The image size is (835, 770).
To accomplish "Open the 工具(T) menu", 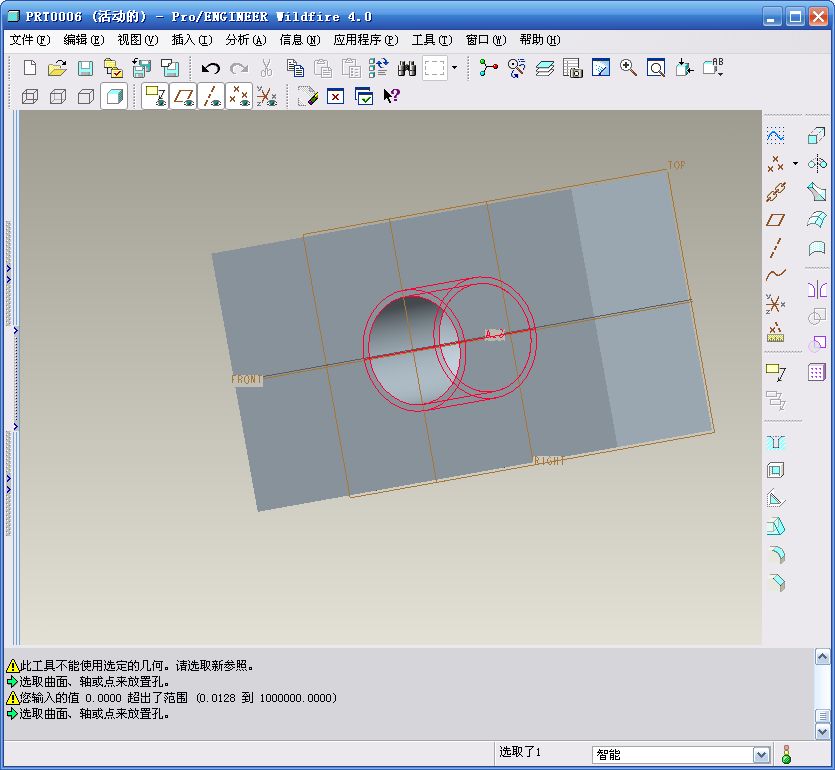I will [432, 40].
